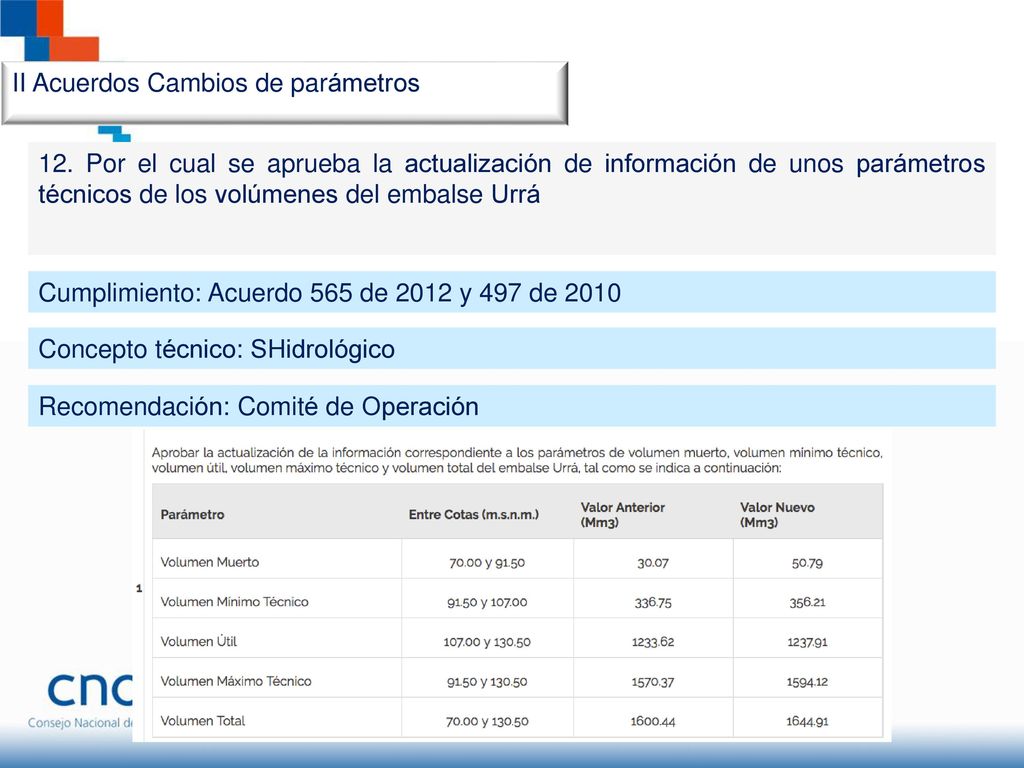The width and height of the screenshot is (1024, 768).
Task: Click the 'Entre Cotas (m.s.n.m.)' column header
Action: pos(473,515)
